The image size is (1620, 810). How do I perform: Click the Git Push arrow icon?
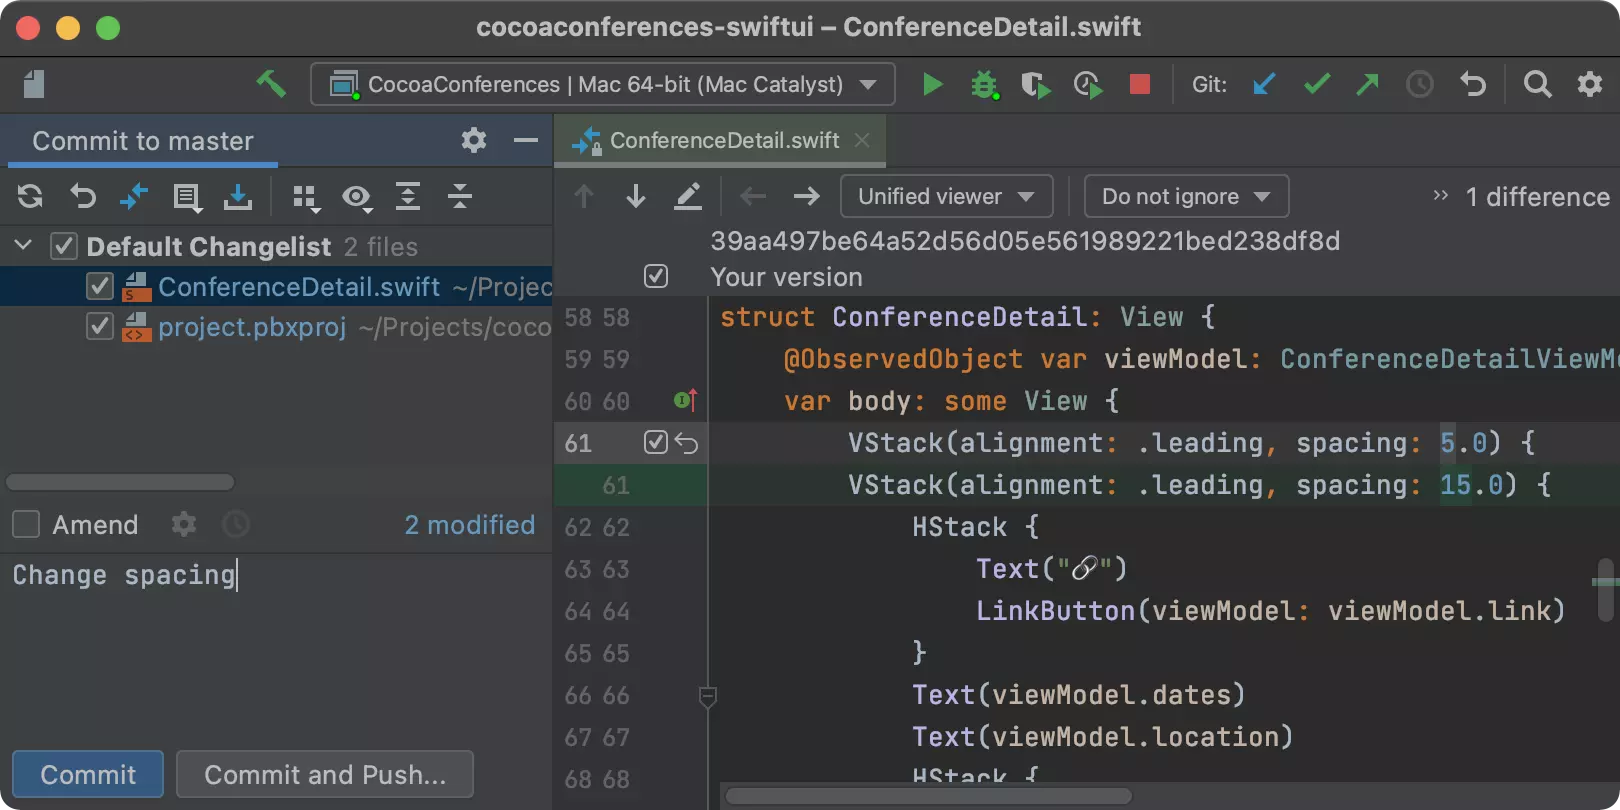[x=1367, y=85]
